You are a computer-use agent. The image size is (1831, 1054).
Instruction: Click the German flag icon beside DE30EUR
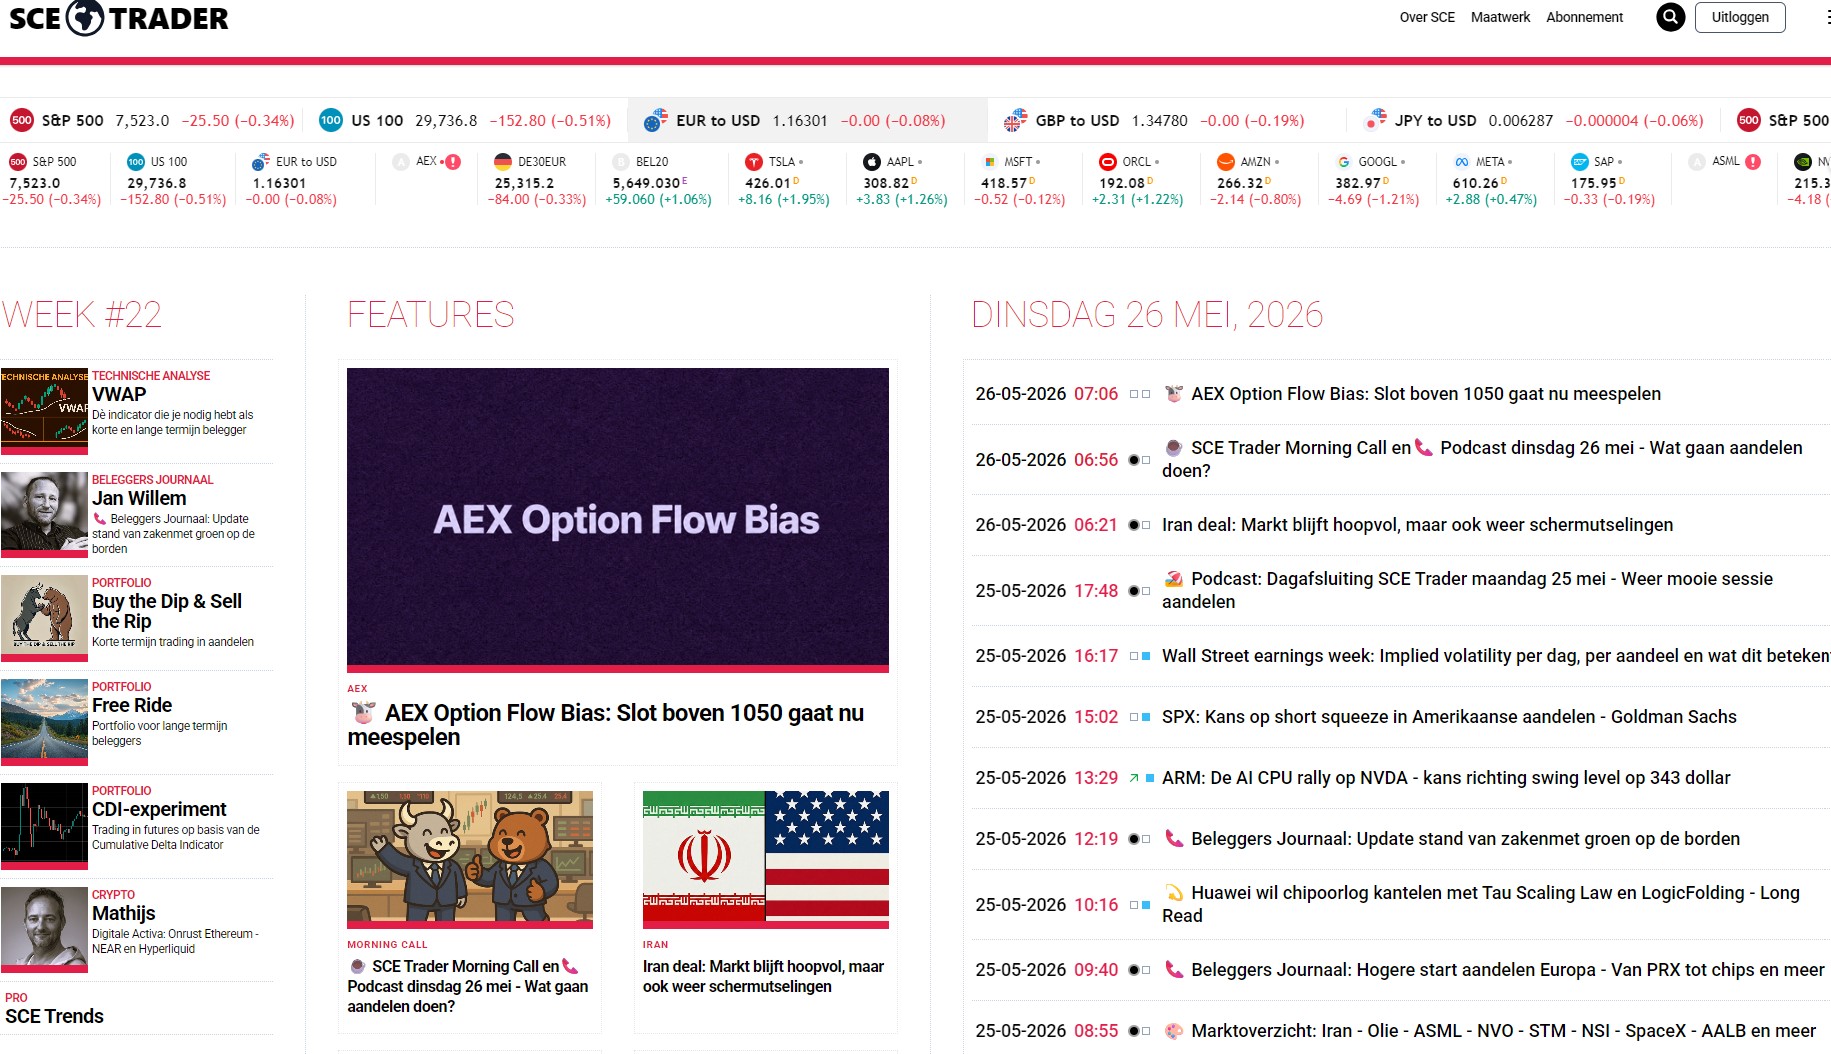503,162
